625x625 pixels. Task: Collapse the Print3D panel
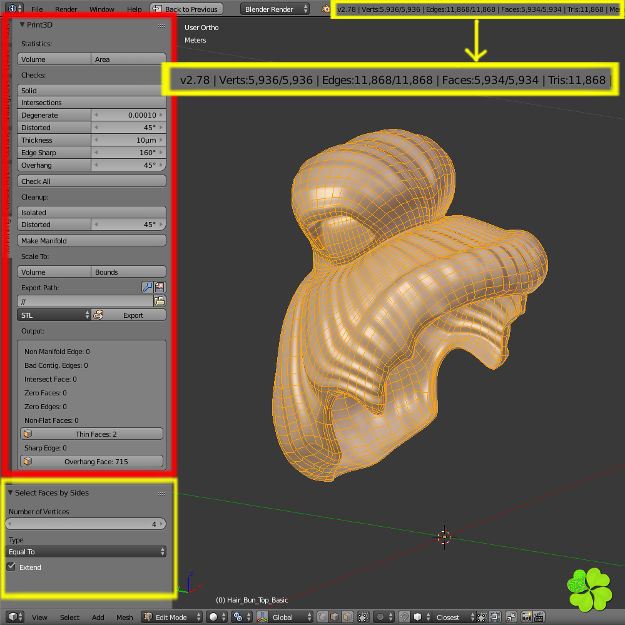pos(22,25)
